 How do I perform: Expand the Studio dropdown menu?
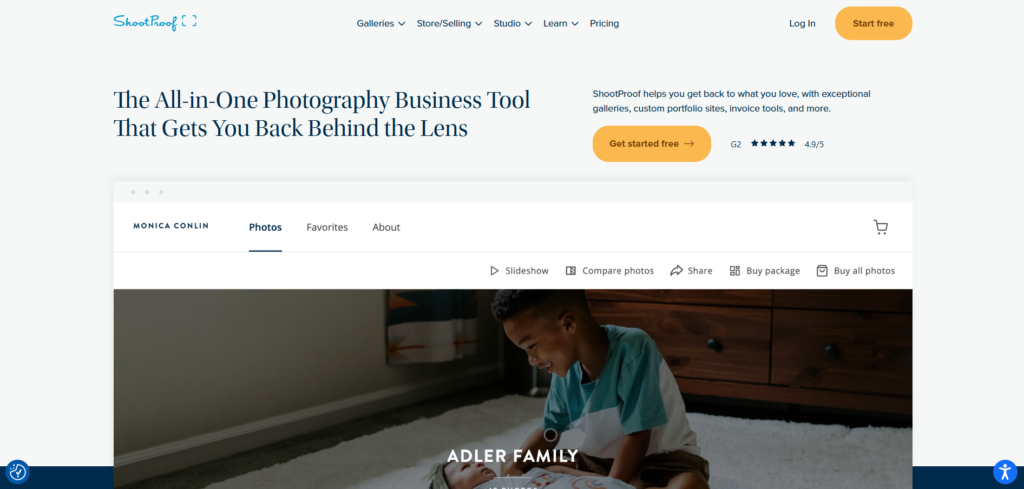click(x=513, y=24)
